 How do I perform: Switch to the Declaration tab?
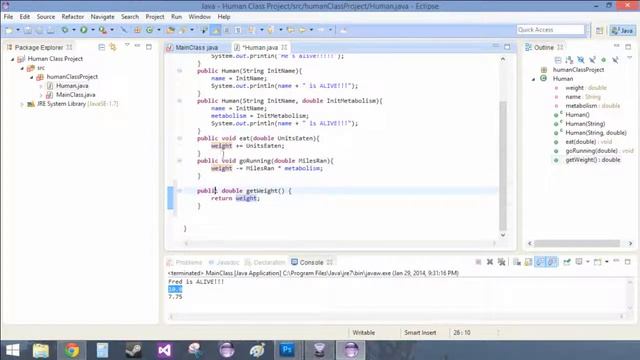coord(265,262)
